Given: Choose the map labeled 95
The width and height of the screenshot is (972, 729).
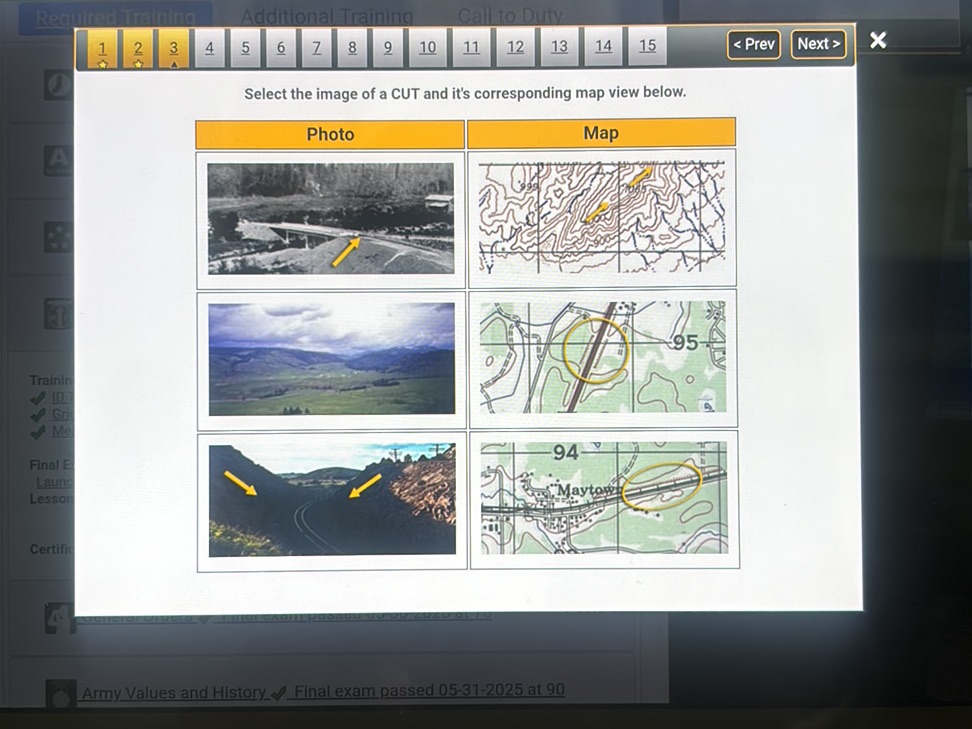Looking at the screenshot, I should 603,358.
